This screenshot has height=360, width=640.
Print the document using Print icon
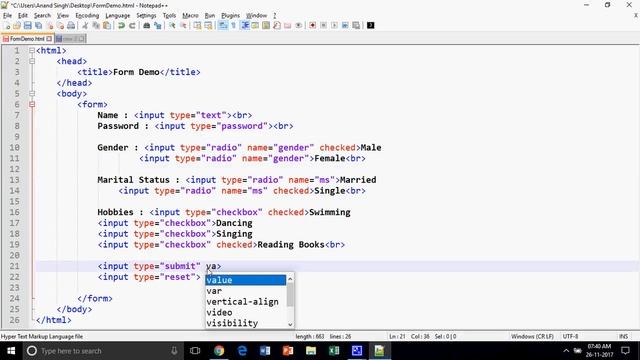[x=71, y=25]
